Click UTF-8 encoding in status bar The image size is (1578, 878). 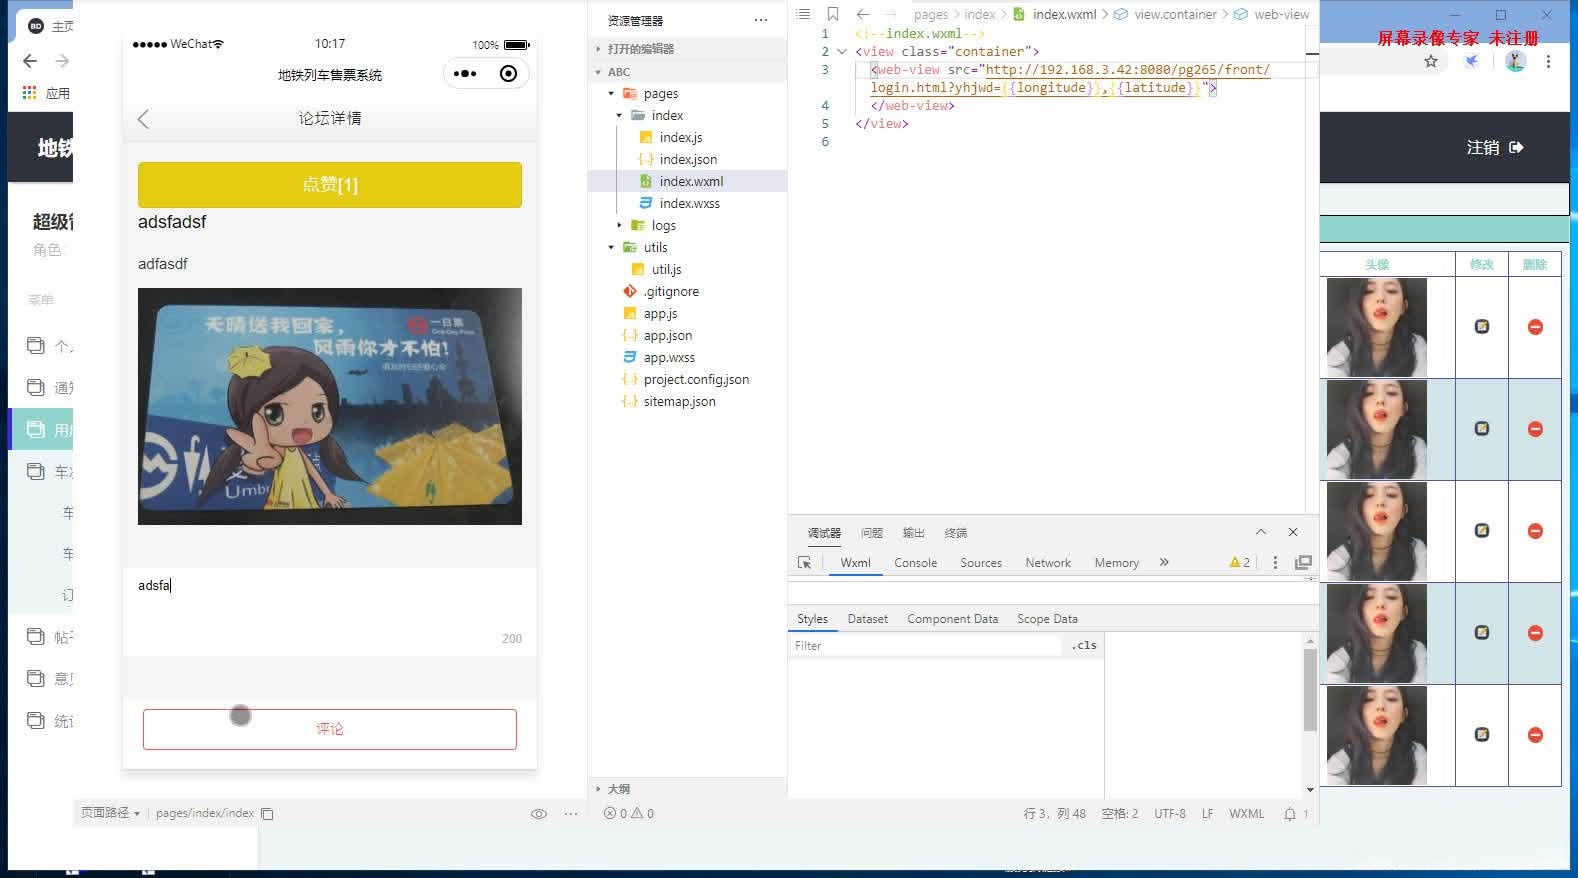point(1170,814)
